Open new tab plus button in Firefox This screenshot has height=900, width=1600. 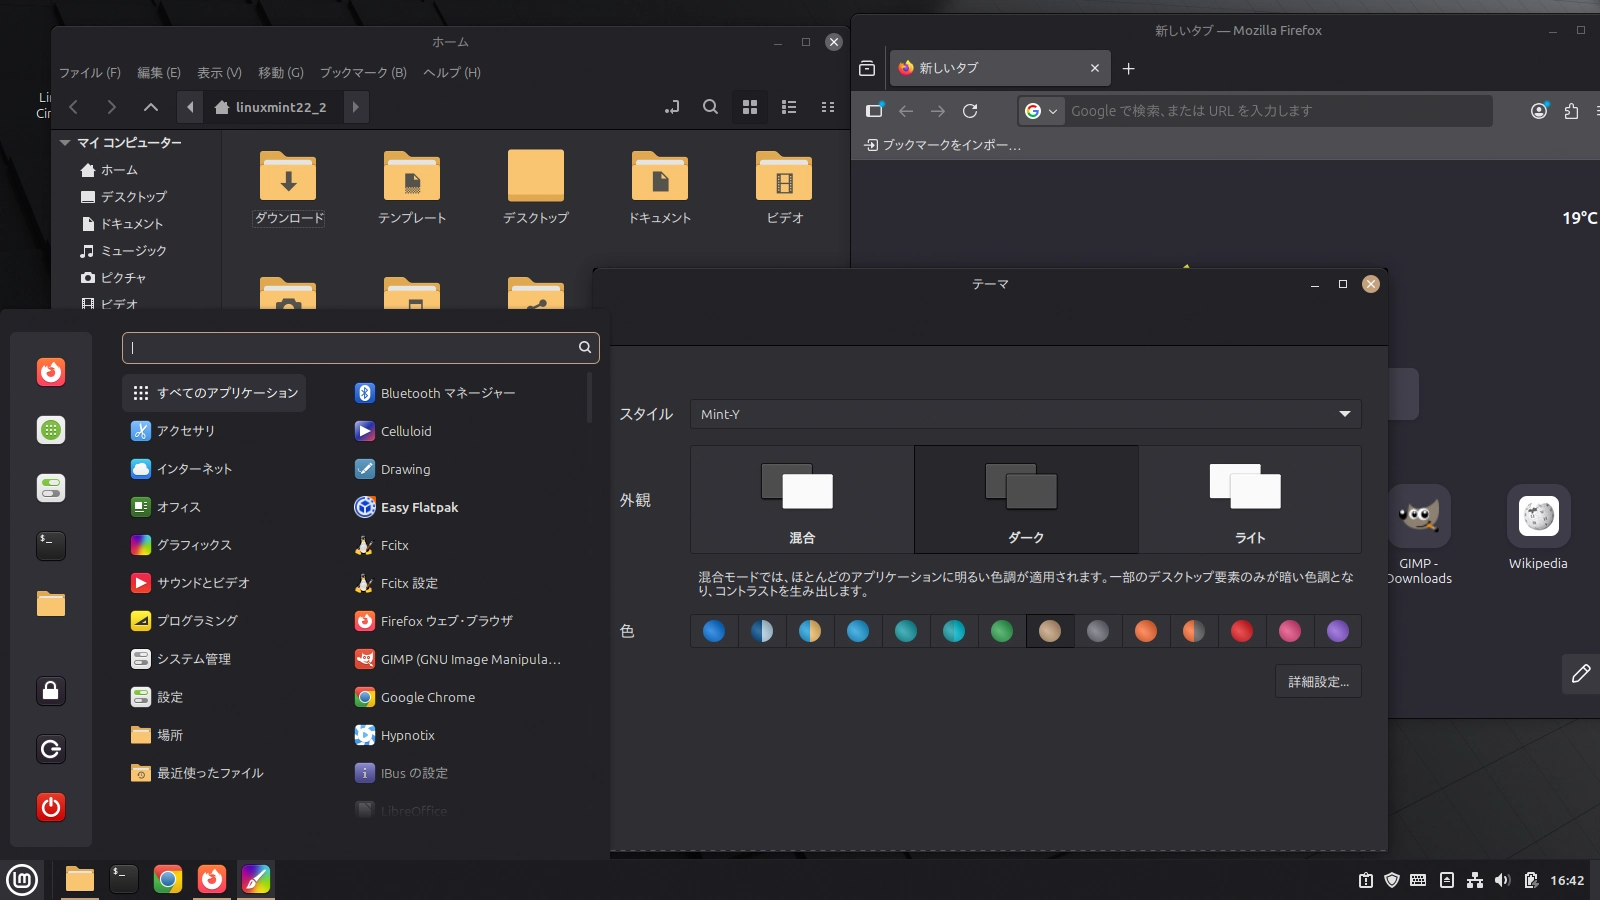tap(1129, 68)
